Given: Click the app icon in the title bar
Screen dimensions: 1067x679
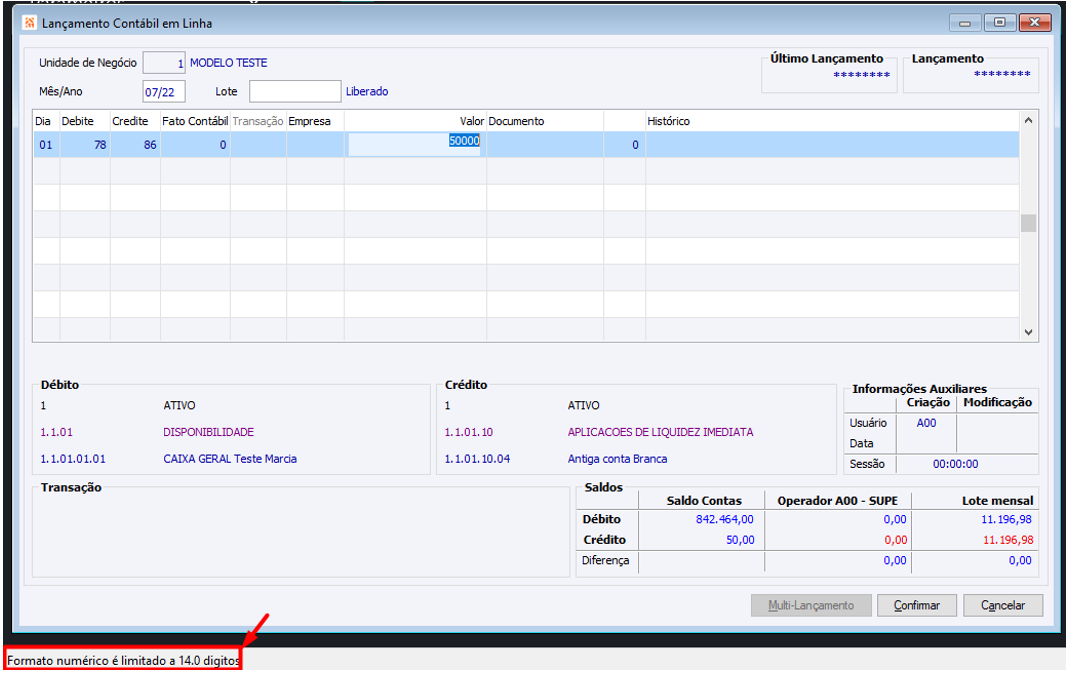Looking at the screenshot, I should (x=29, y=23).
